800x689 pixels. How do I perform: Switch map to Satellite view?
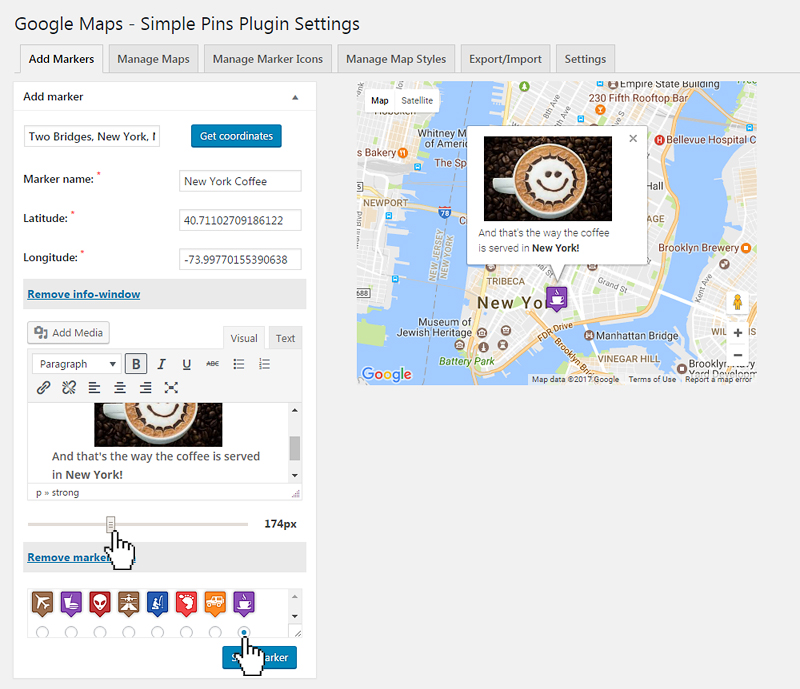point(417,101)
